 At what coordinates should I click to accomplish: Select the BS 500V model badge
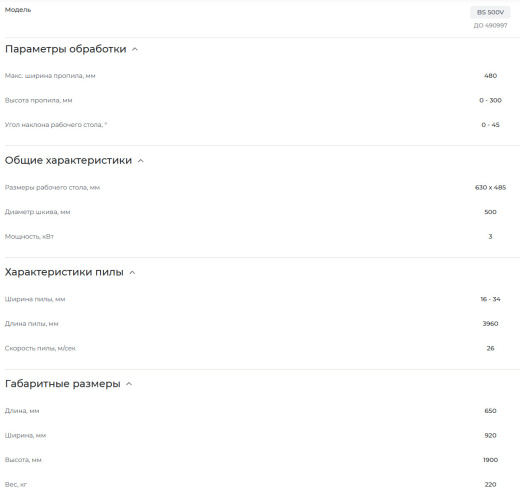[x=490, y=12]
